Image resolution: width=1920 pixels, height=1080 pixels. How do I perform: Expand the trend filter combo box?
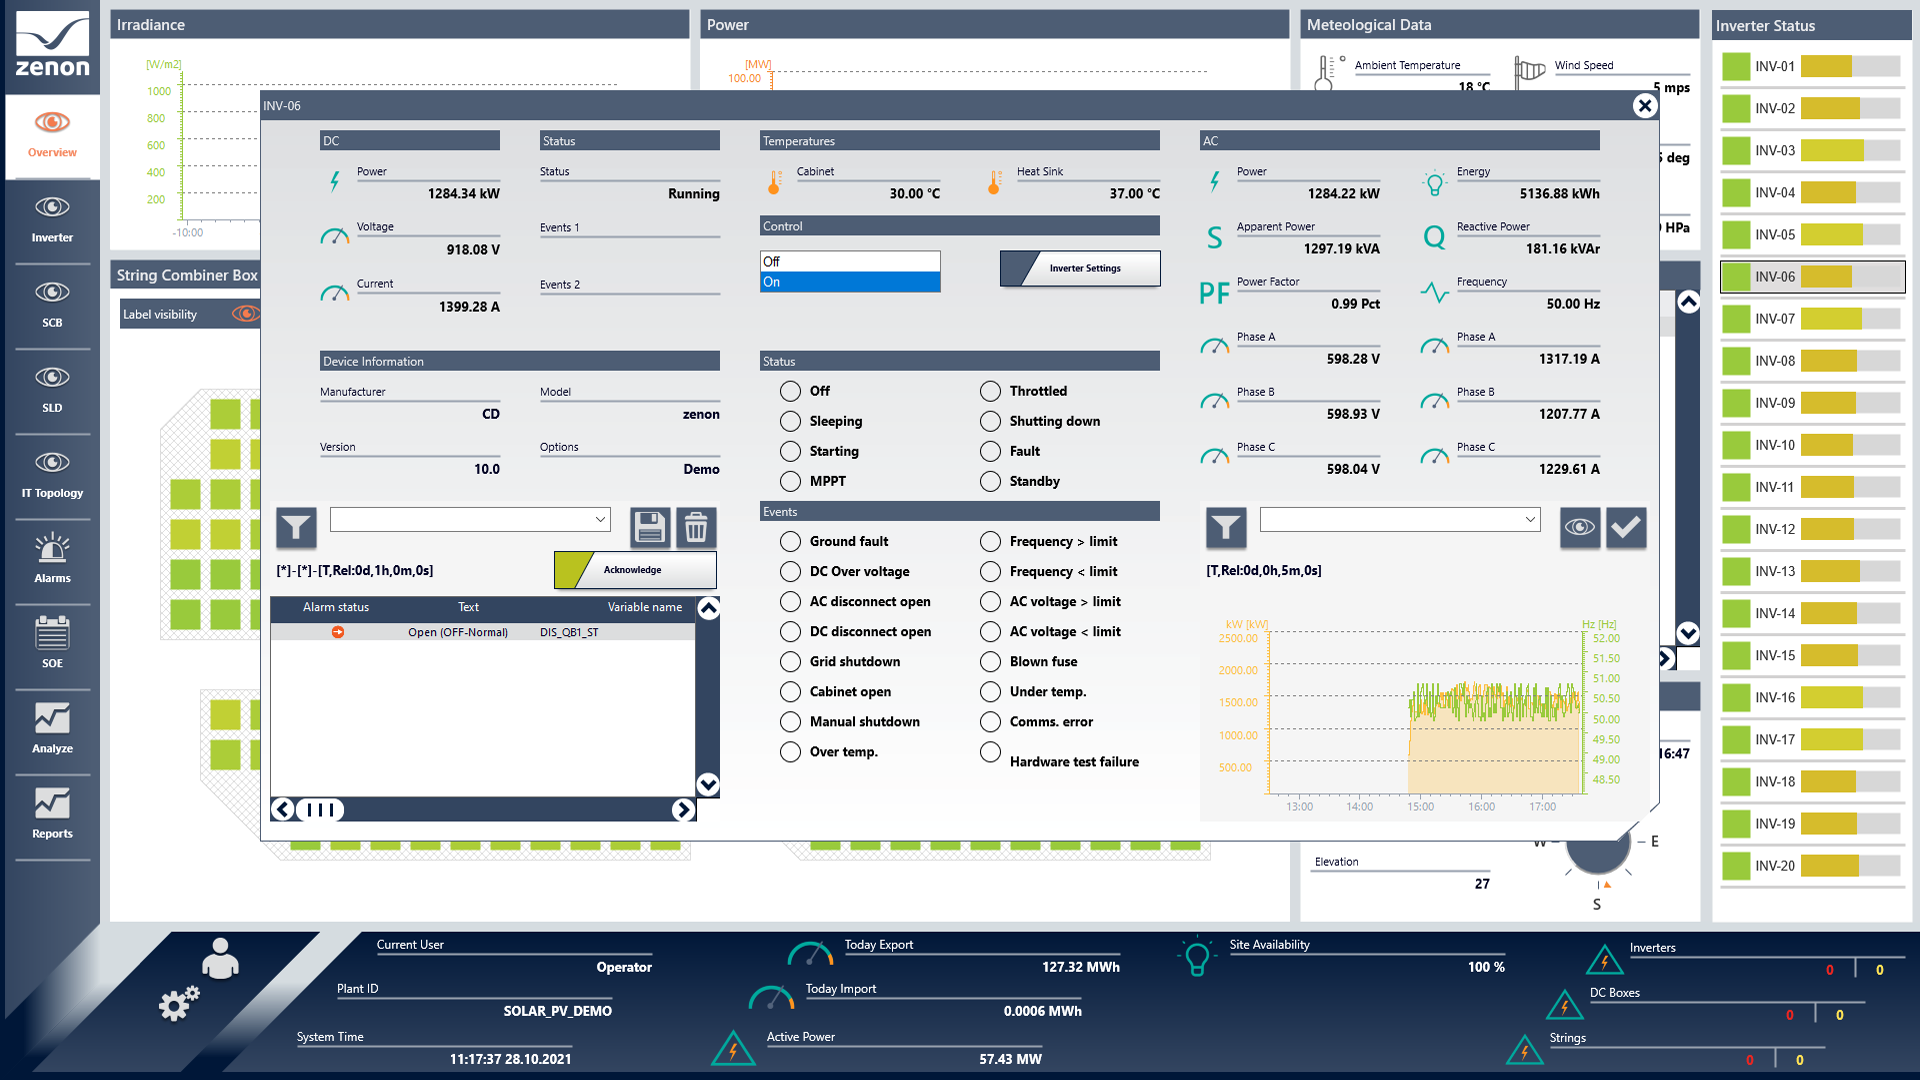tap(1530, 519)
